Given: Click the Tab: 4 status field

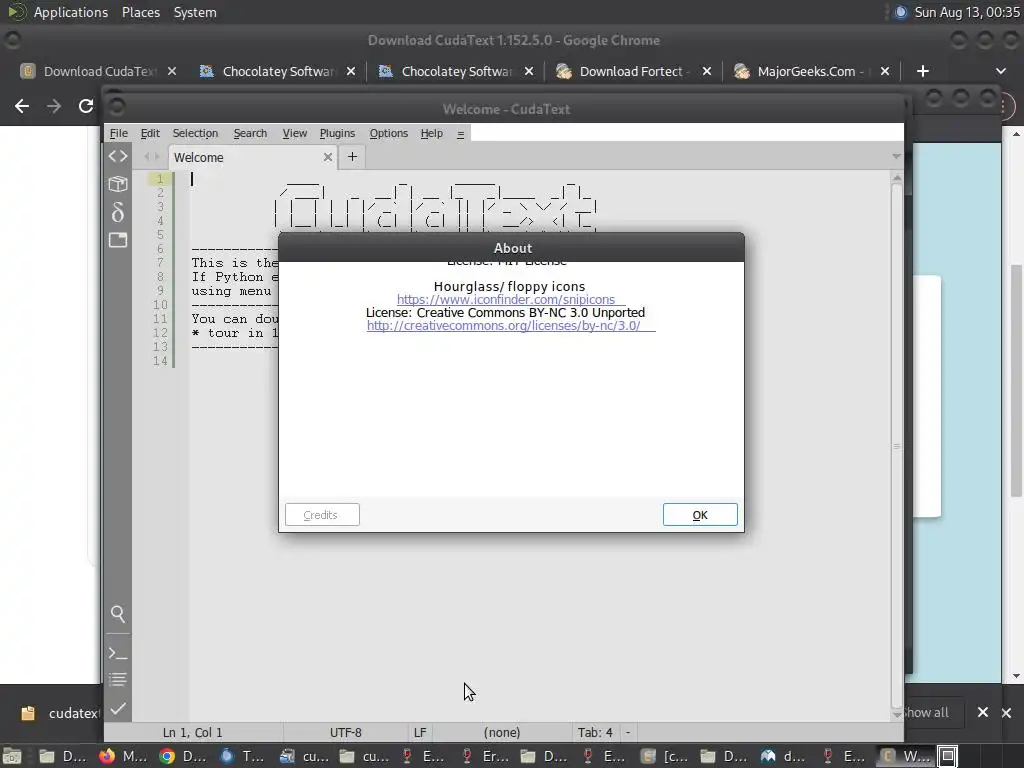Looking at the screenshot, I should click(595, 733).
